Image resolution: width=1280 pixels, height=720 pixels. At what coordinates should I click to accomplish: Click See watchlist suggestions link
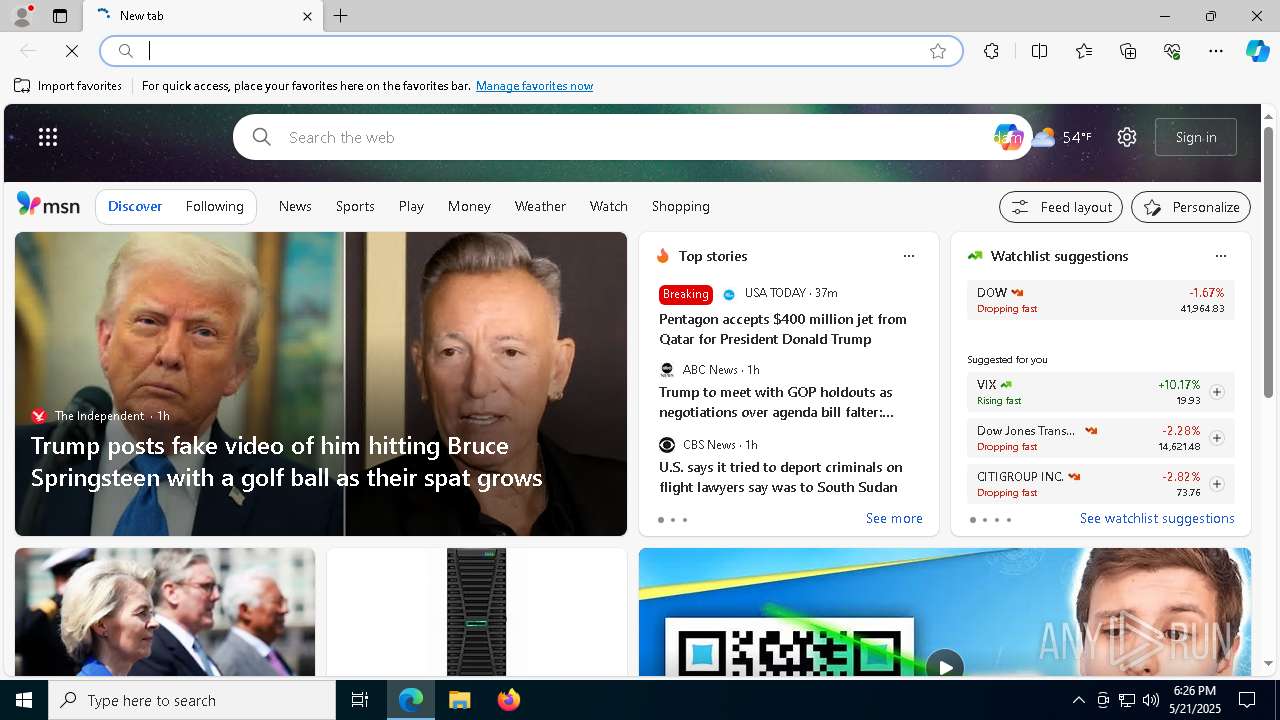1157,518
